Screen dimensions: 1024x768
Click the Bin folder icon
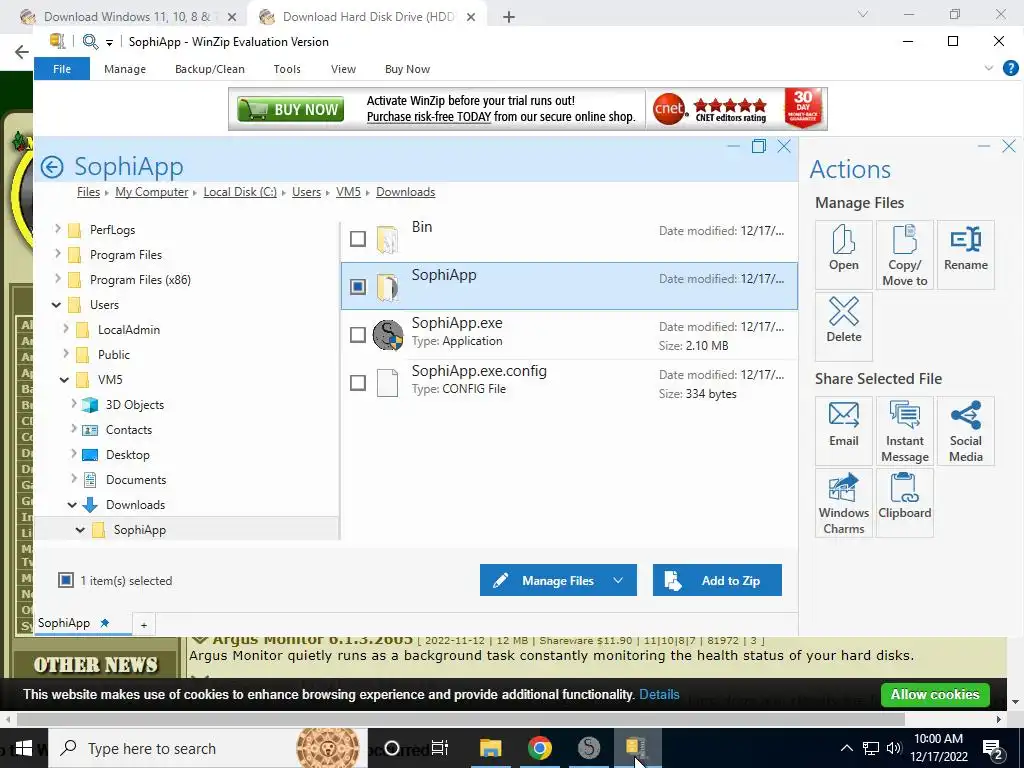pyautogui.click(x=388, y=240)
